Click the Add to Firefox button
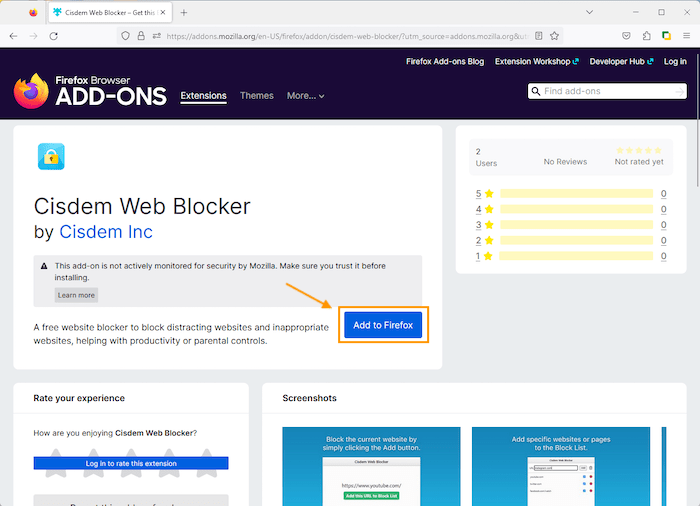 (383, 325)
